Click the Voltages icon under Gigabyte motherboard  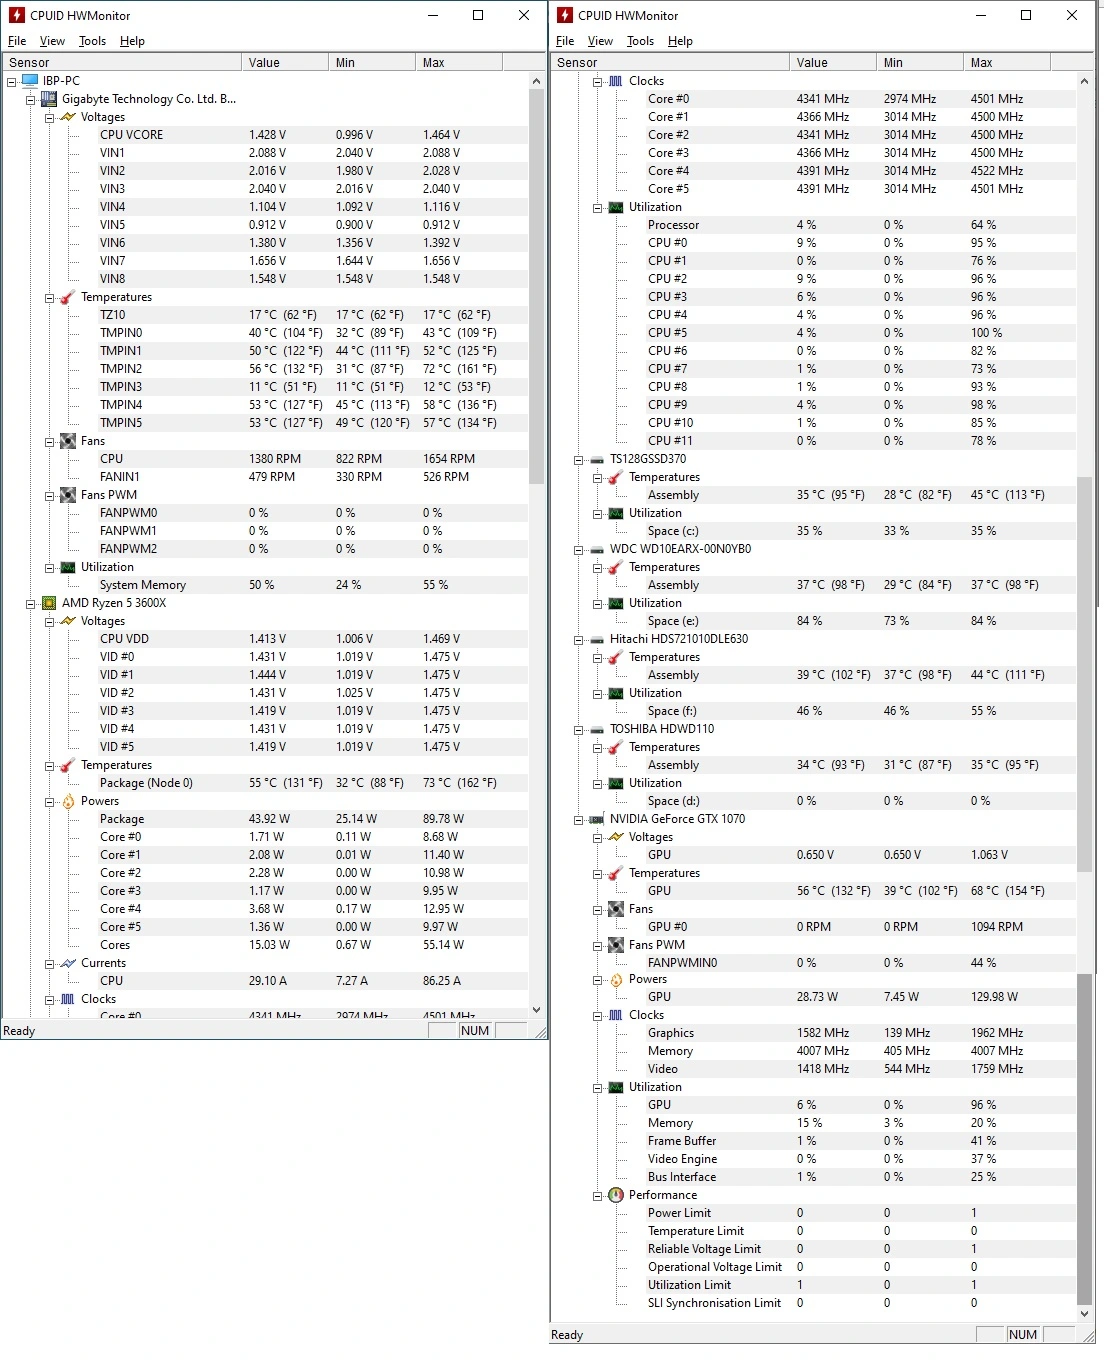tap(68, 117)
